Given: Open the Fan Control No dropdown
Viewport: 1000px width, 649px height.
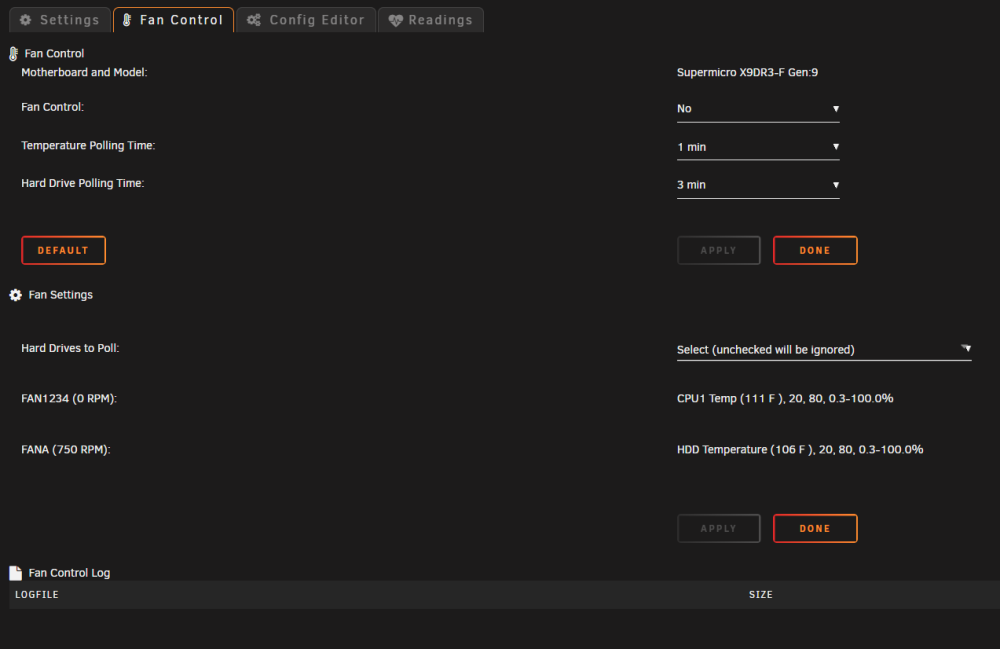Looking at the screenshot, I should coord(758,109).
